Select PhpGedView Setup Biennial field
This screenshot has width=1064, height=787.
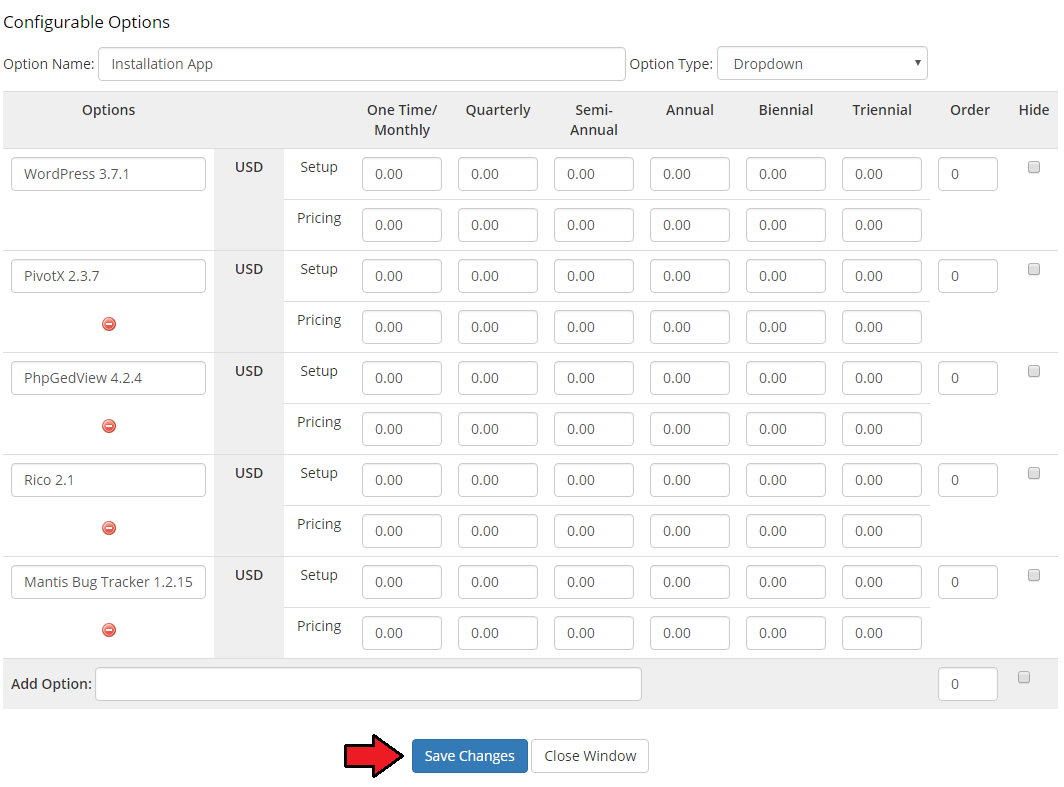tap(786, 378)
